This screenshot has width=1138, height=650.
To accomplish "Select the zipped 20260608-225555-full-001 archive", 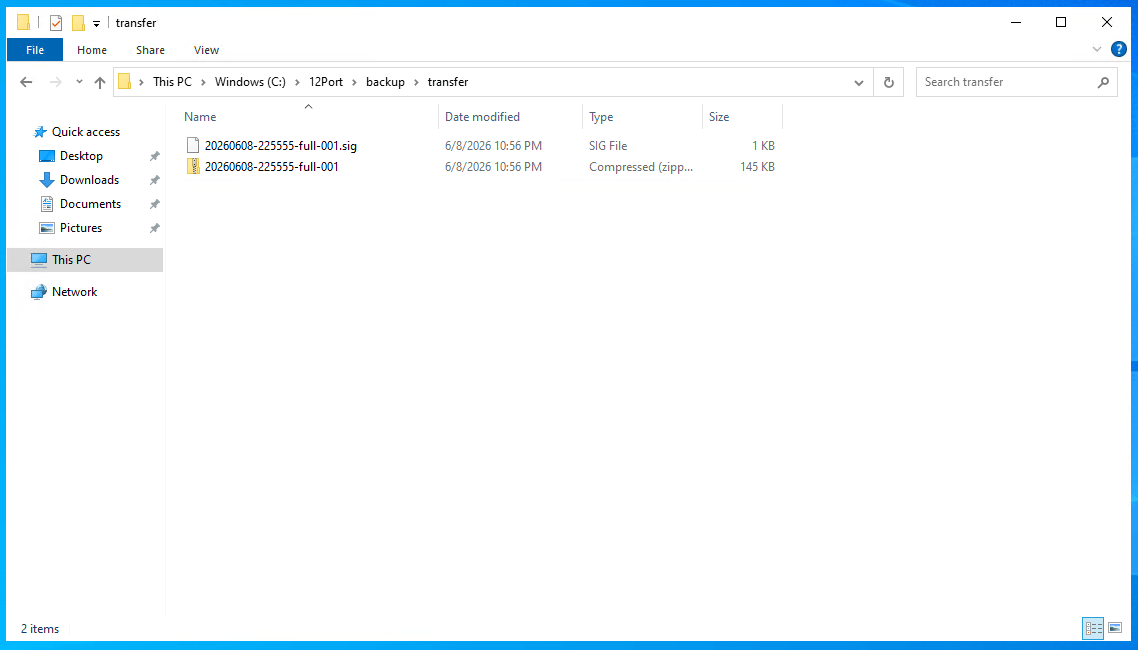I will (271, 167).
